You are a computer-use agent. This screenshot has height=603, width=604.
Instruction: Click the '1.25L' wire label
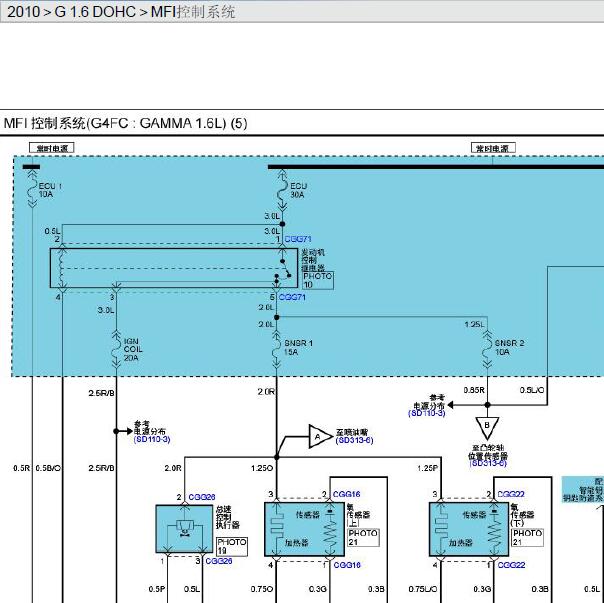[x=475, y=324]
